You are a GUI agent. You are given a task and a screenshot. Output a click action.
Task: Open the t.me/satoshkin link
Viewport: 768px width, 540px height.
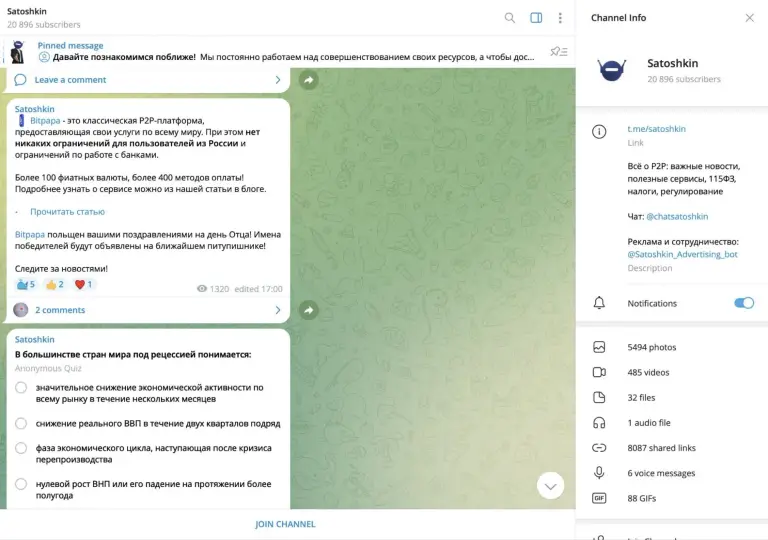point(656,129)
